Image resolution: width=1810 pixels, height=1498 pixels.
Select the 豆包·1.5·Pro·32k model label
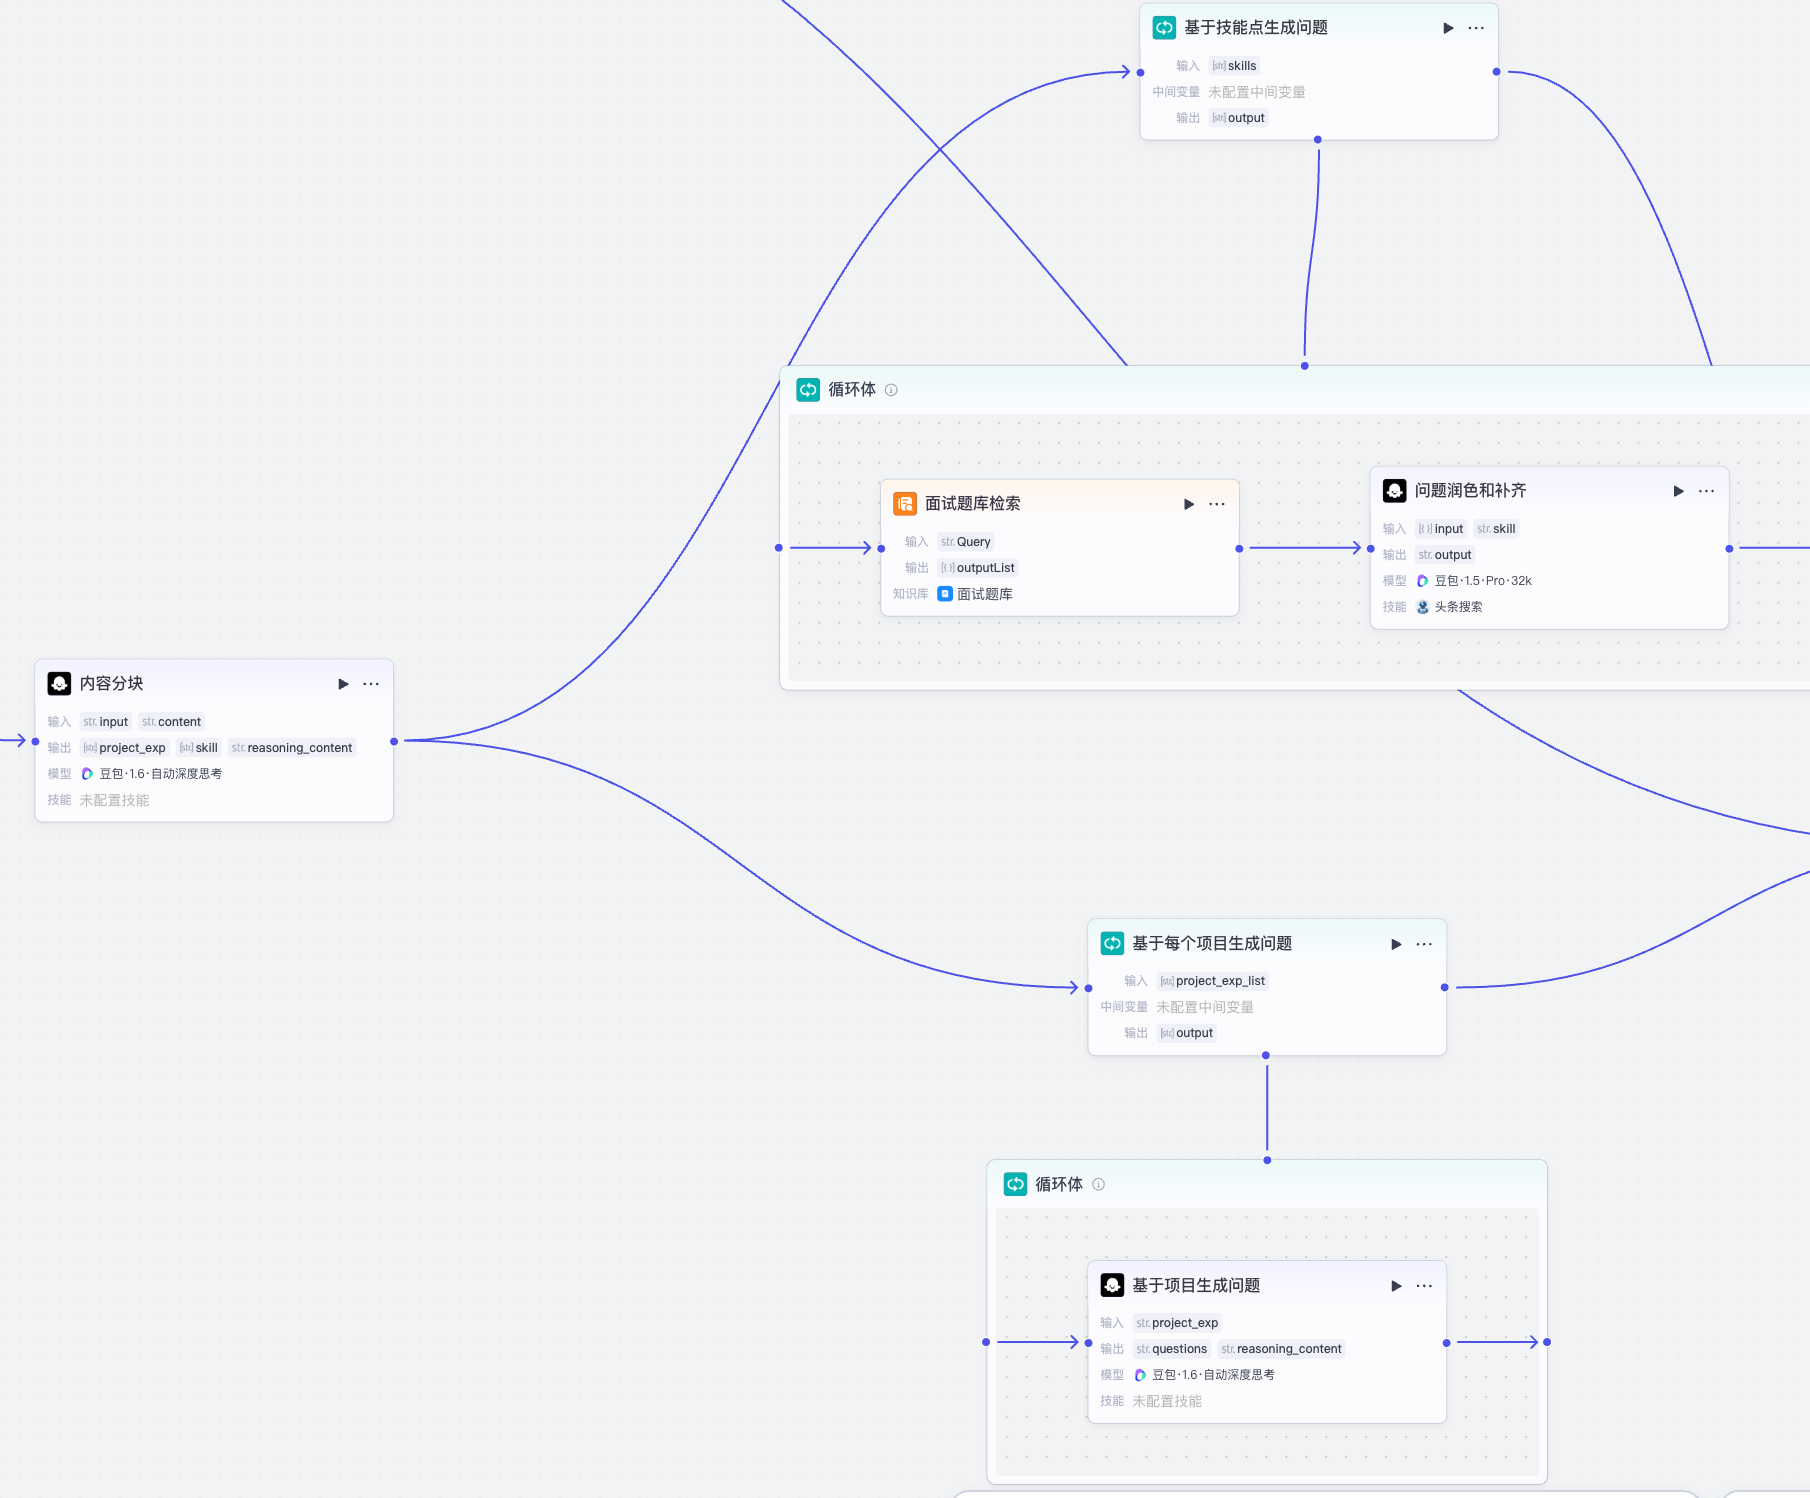(x=1482, y=581)
